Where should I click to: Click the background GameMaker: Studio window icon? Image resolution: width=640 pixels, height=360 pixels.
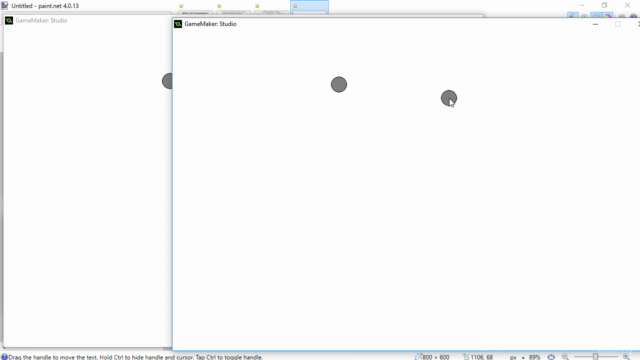(9, 20)
